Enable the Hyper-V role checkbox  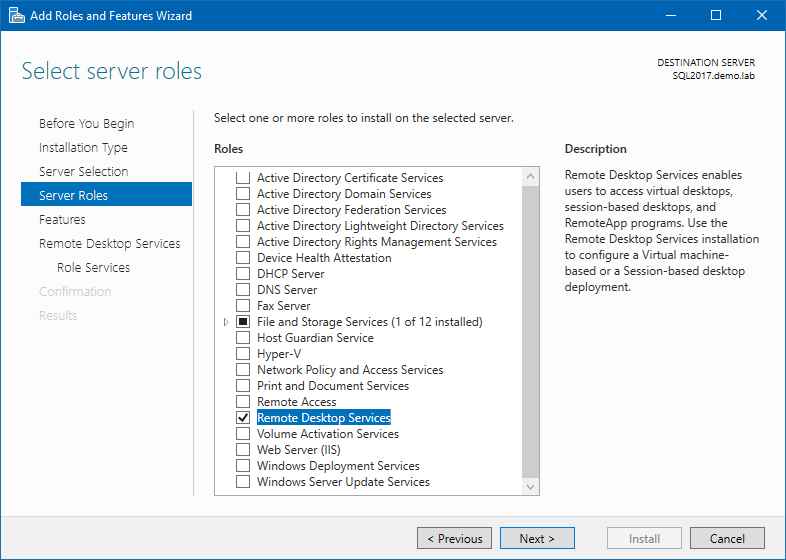tap(243, 354)
